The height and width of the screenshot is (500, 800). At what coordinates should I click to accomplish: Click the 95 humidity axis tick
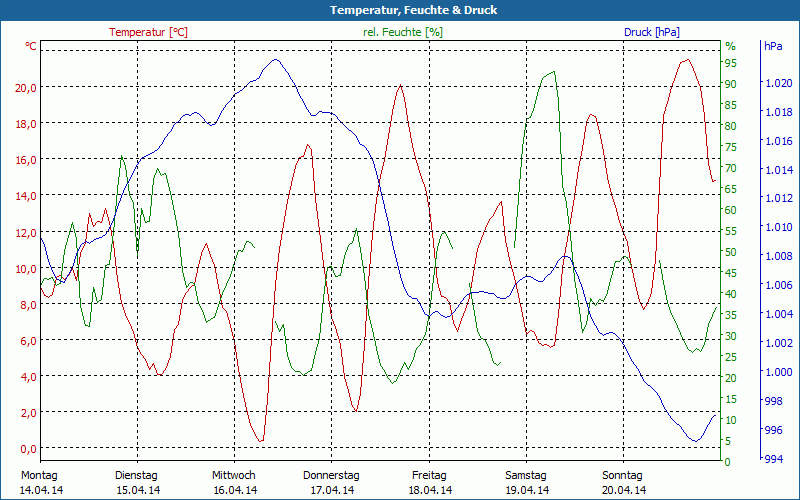point(731,63)
